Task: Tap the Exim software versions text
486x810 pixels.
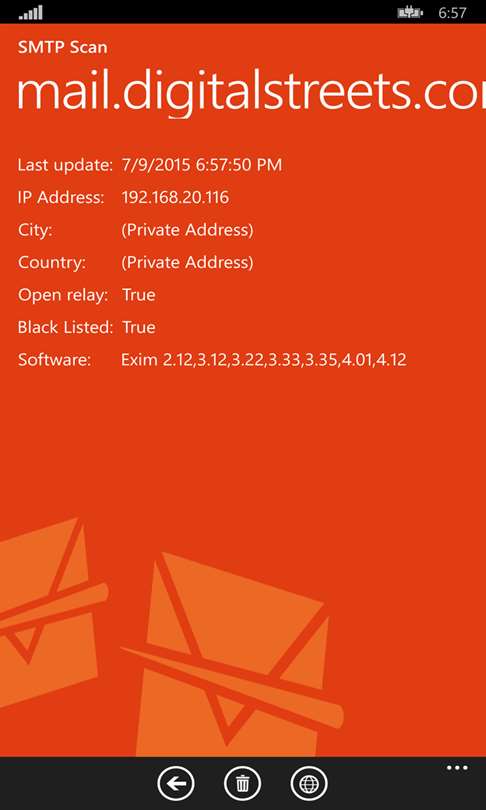Action: (x=263, y=360)
